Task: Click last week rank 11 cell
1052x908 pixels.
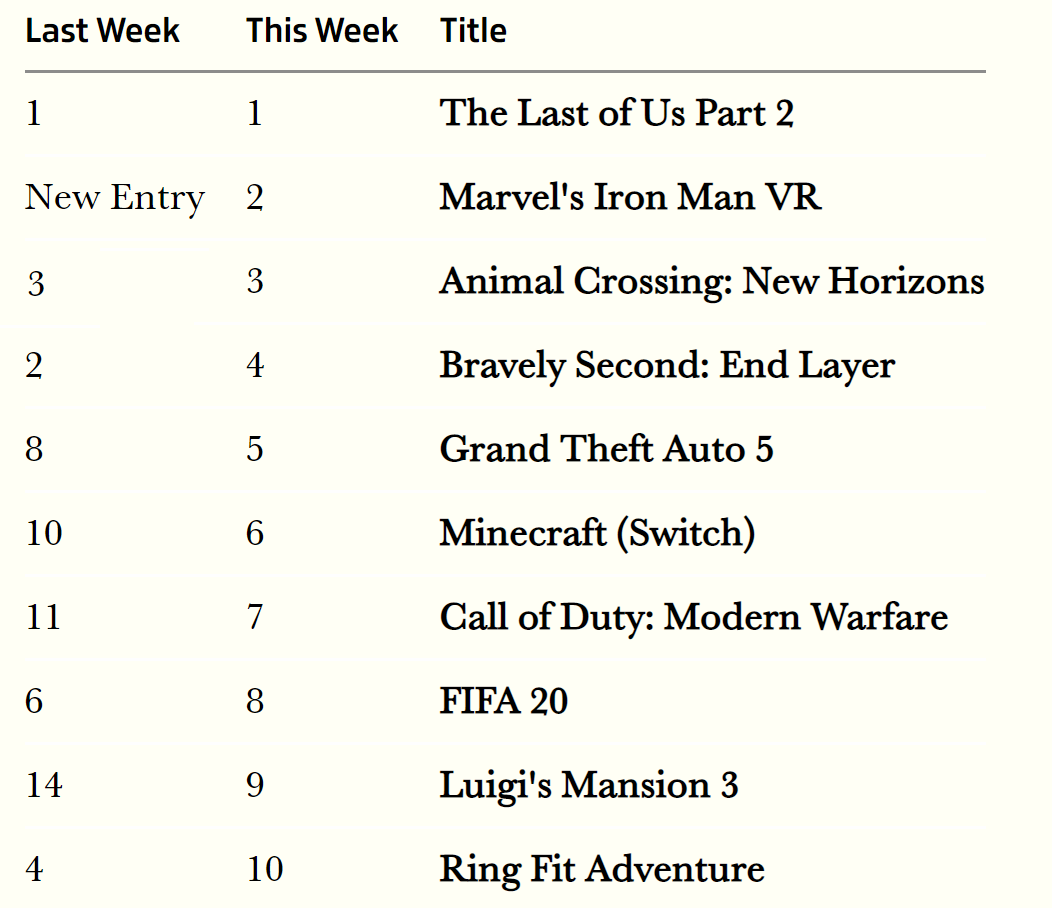Action: [44, 617]
